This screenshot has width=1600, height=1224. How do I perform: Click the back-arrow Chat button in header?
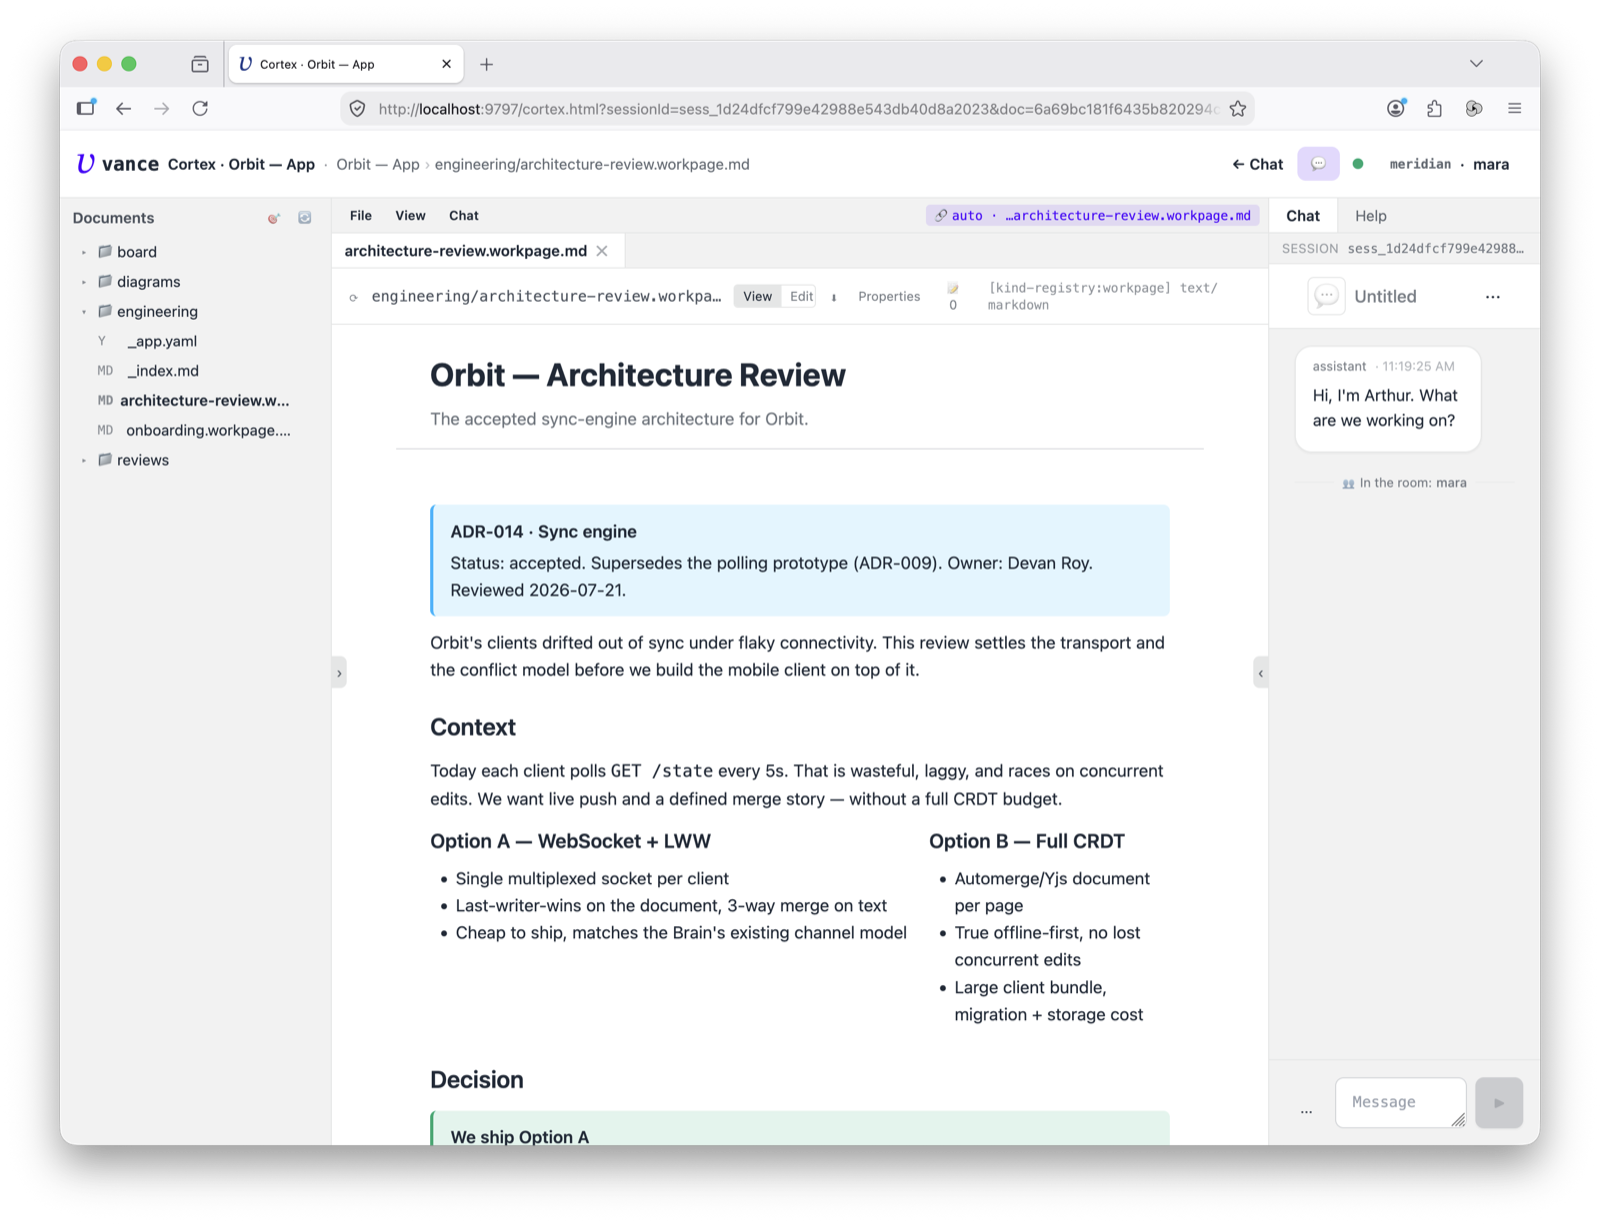[x=1258, y=164]
